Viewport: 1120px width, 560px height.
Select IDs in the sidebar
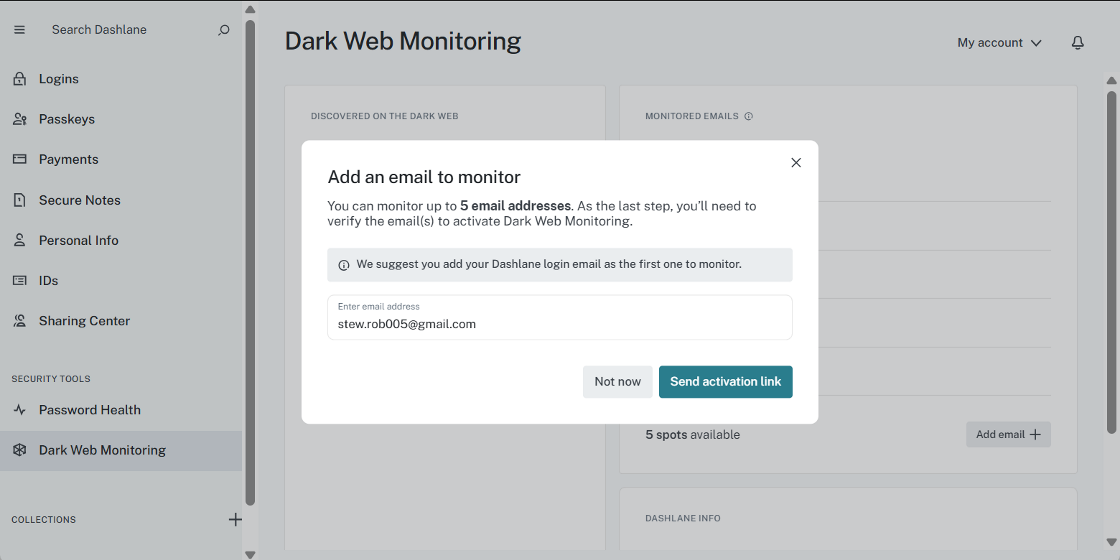48,281
